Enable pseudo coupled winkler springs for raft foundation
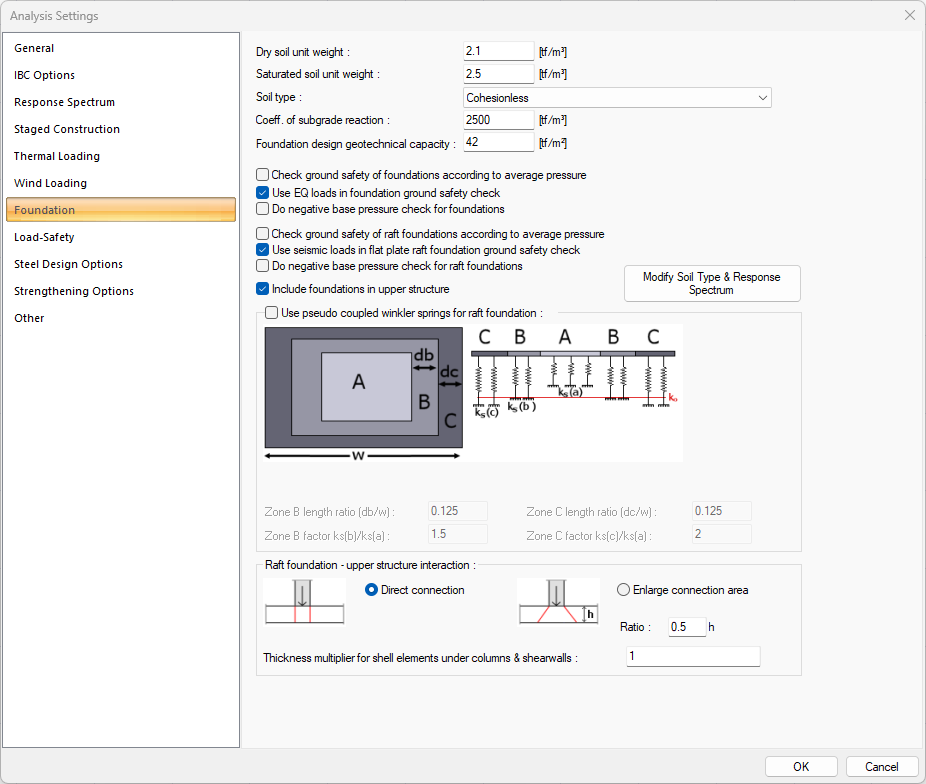 point(271,312)
